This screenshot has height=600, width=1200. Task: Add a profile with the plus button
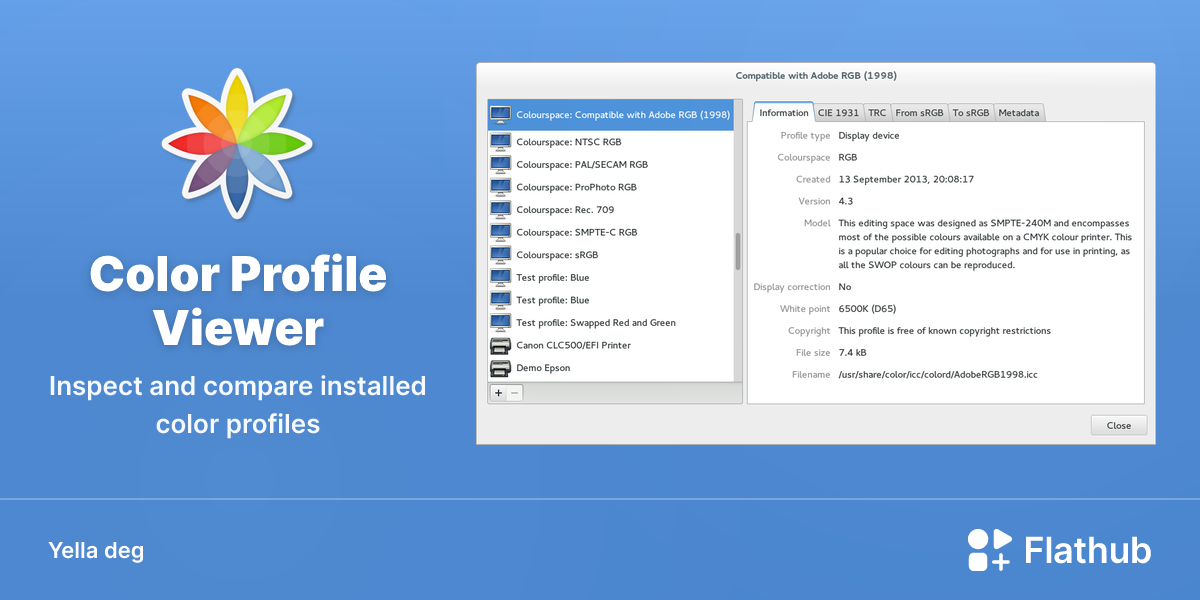(x=498, y=393)
